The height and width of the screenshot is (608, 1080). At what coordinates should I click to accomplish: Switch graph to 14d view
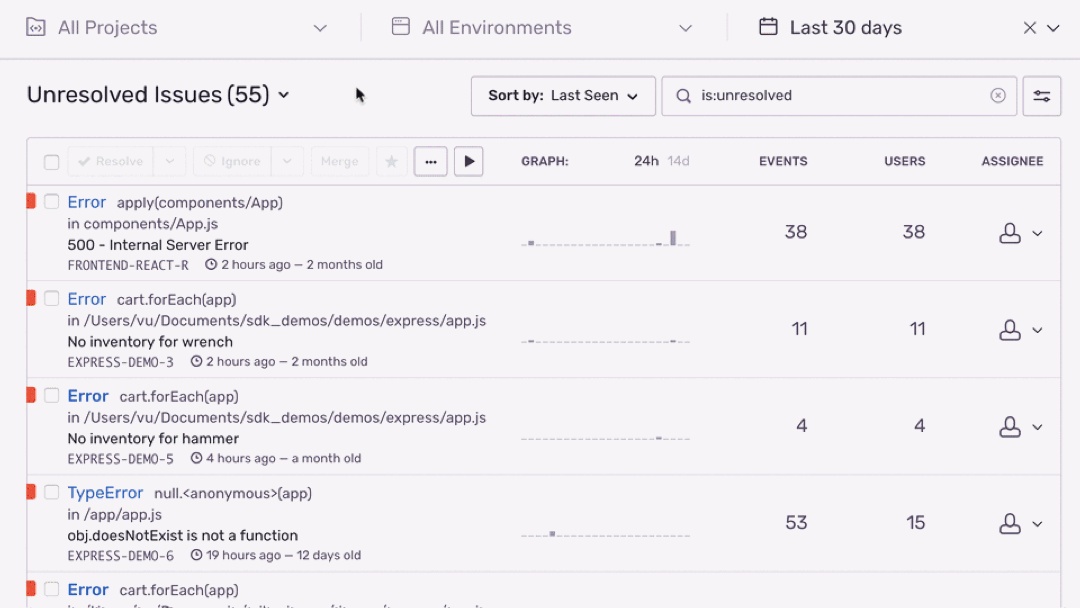(x=678, y=161)
